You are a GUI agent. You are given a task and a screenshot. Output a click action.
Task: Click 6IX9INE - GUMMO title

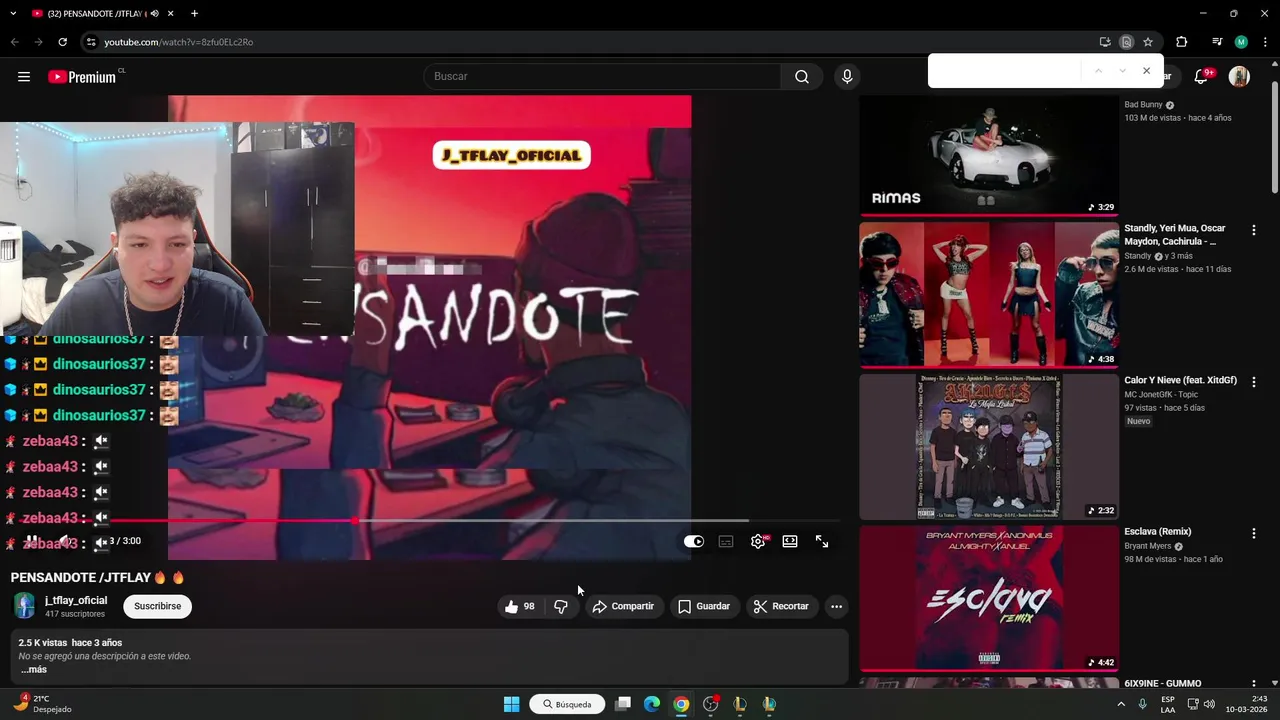coord(1162,684)
